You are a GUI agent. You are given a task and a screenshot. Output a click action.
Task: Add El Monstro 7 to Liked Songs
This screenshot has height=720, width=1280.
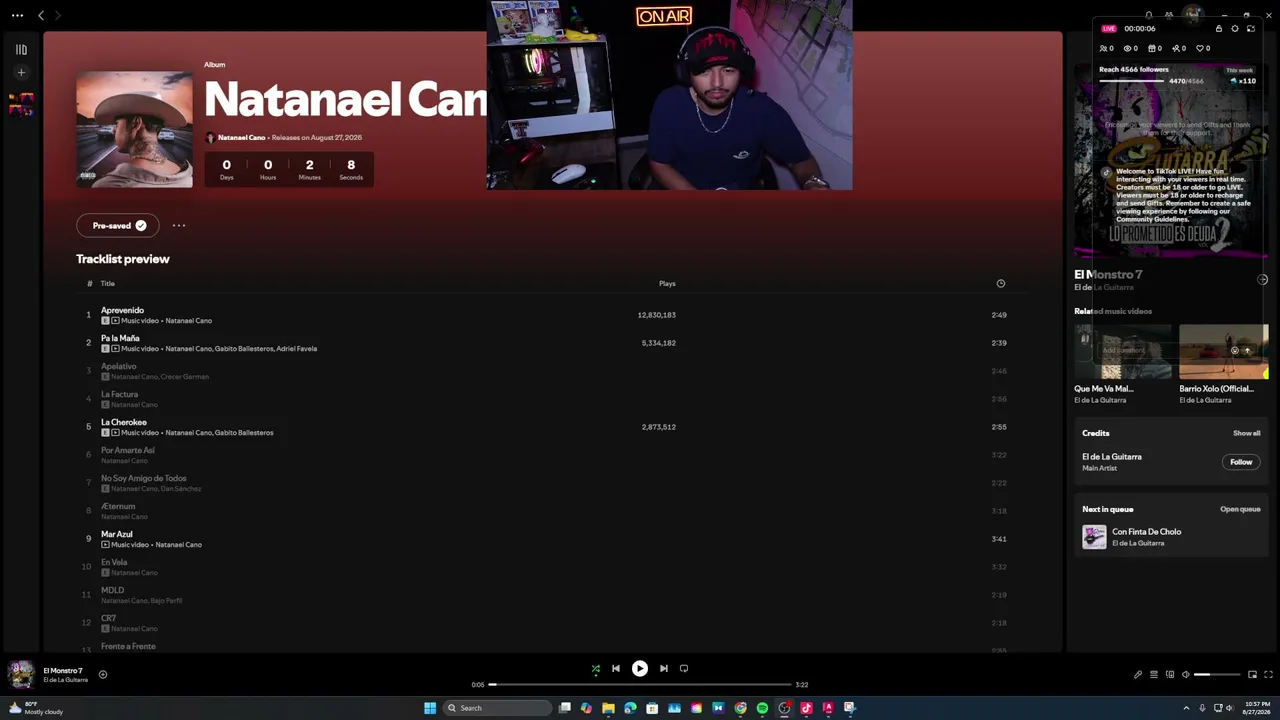pyautogui.click(x=103, y=675)
